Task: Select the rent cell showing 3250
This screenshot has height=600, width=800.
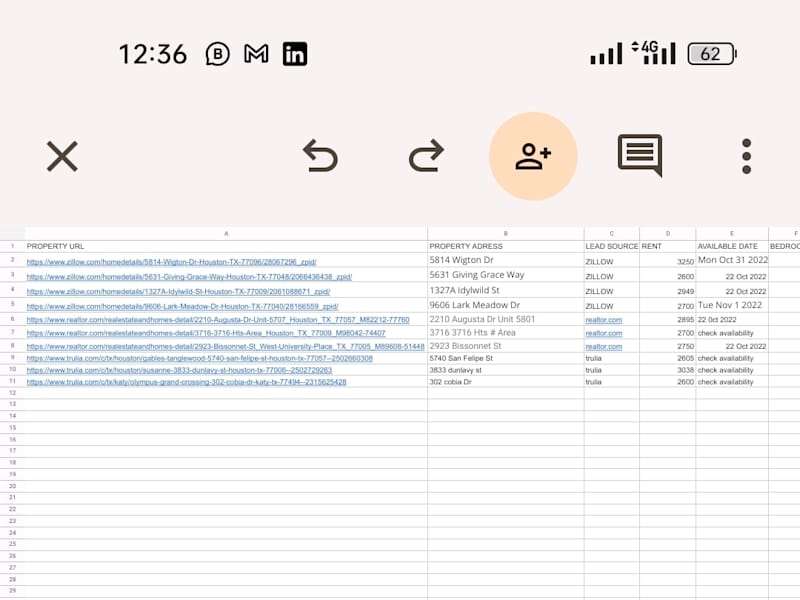Action: (x=667, y=261)
